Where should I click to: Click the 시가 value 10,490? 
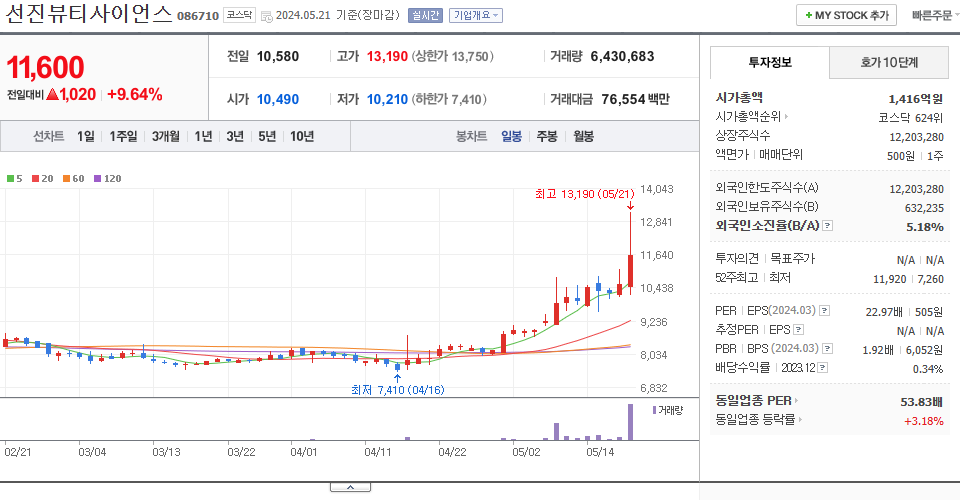pyautogui.click(x=278, y=99)
